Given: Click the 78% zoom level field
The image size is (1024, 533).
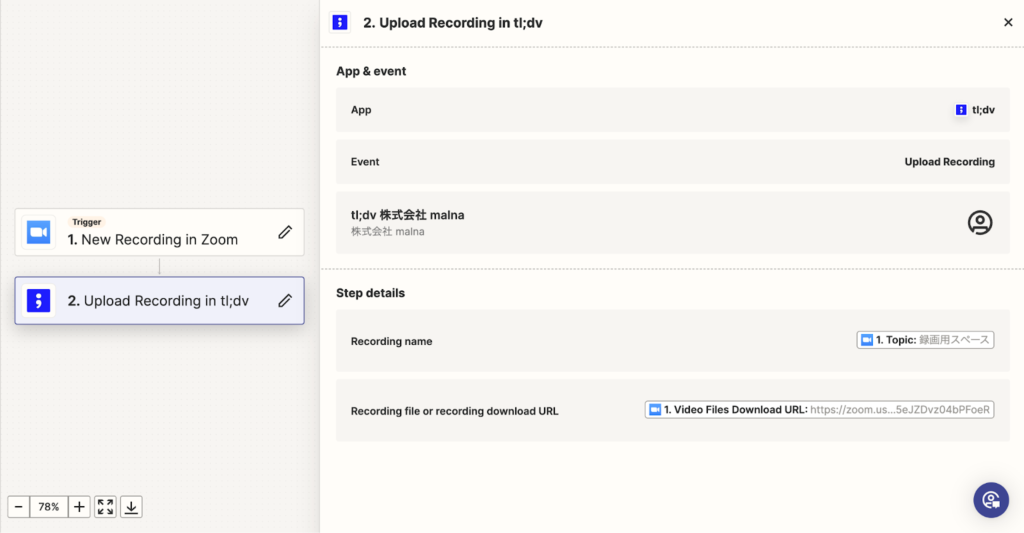Looking at the screenshot, I should click(x=49, y=507).
